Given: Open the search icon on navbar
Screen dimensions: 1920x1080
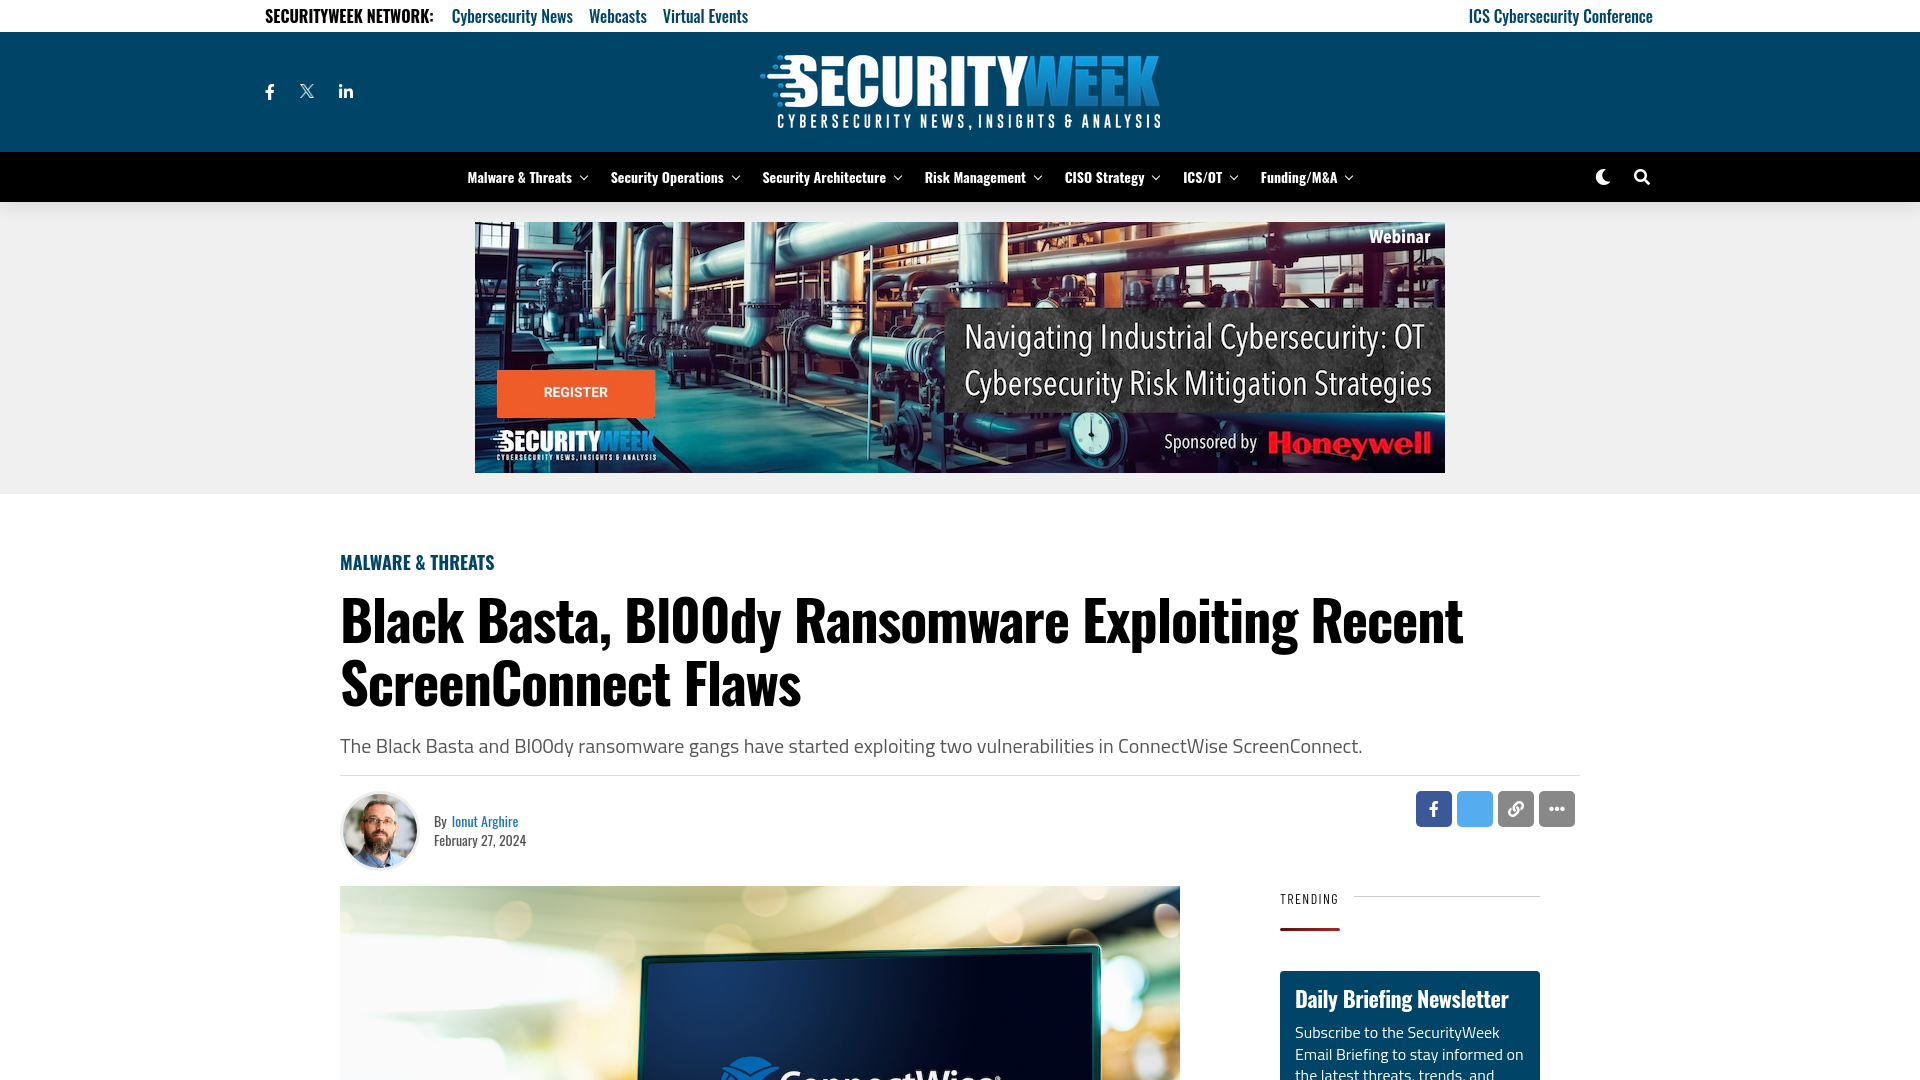Looking at the screenshot, I should 1640,177.
